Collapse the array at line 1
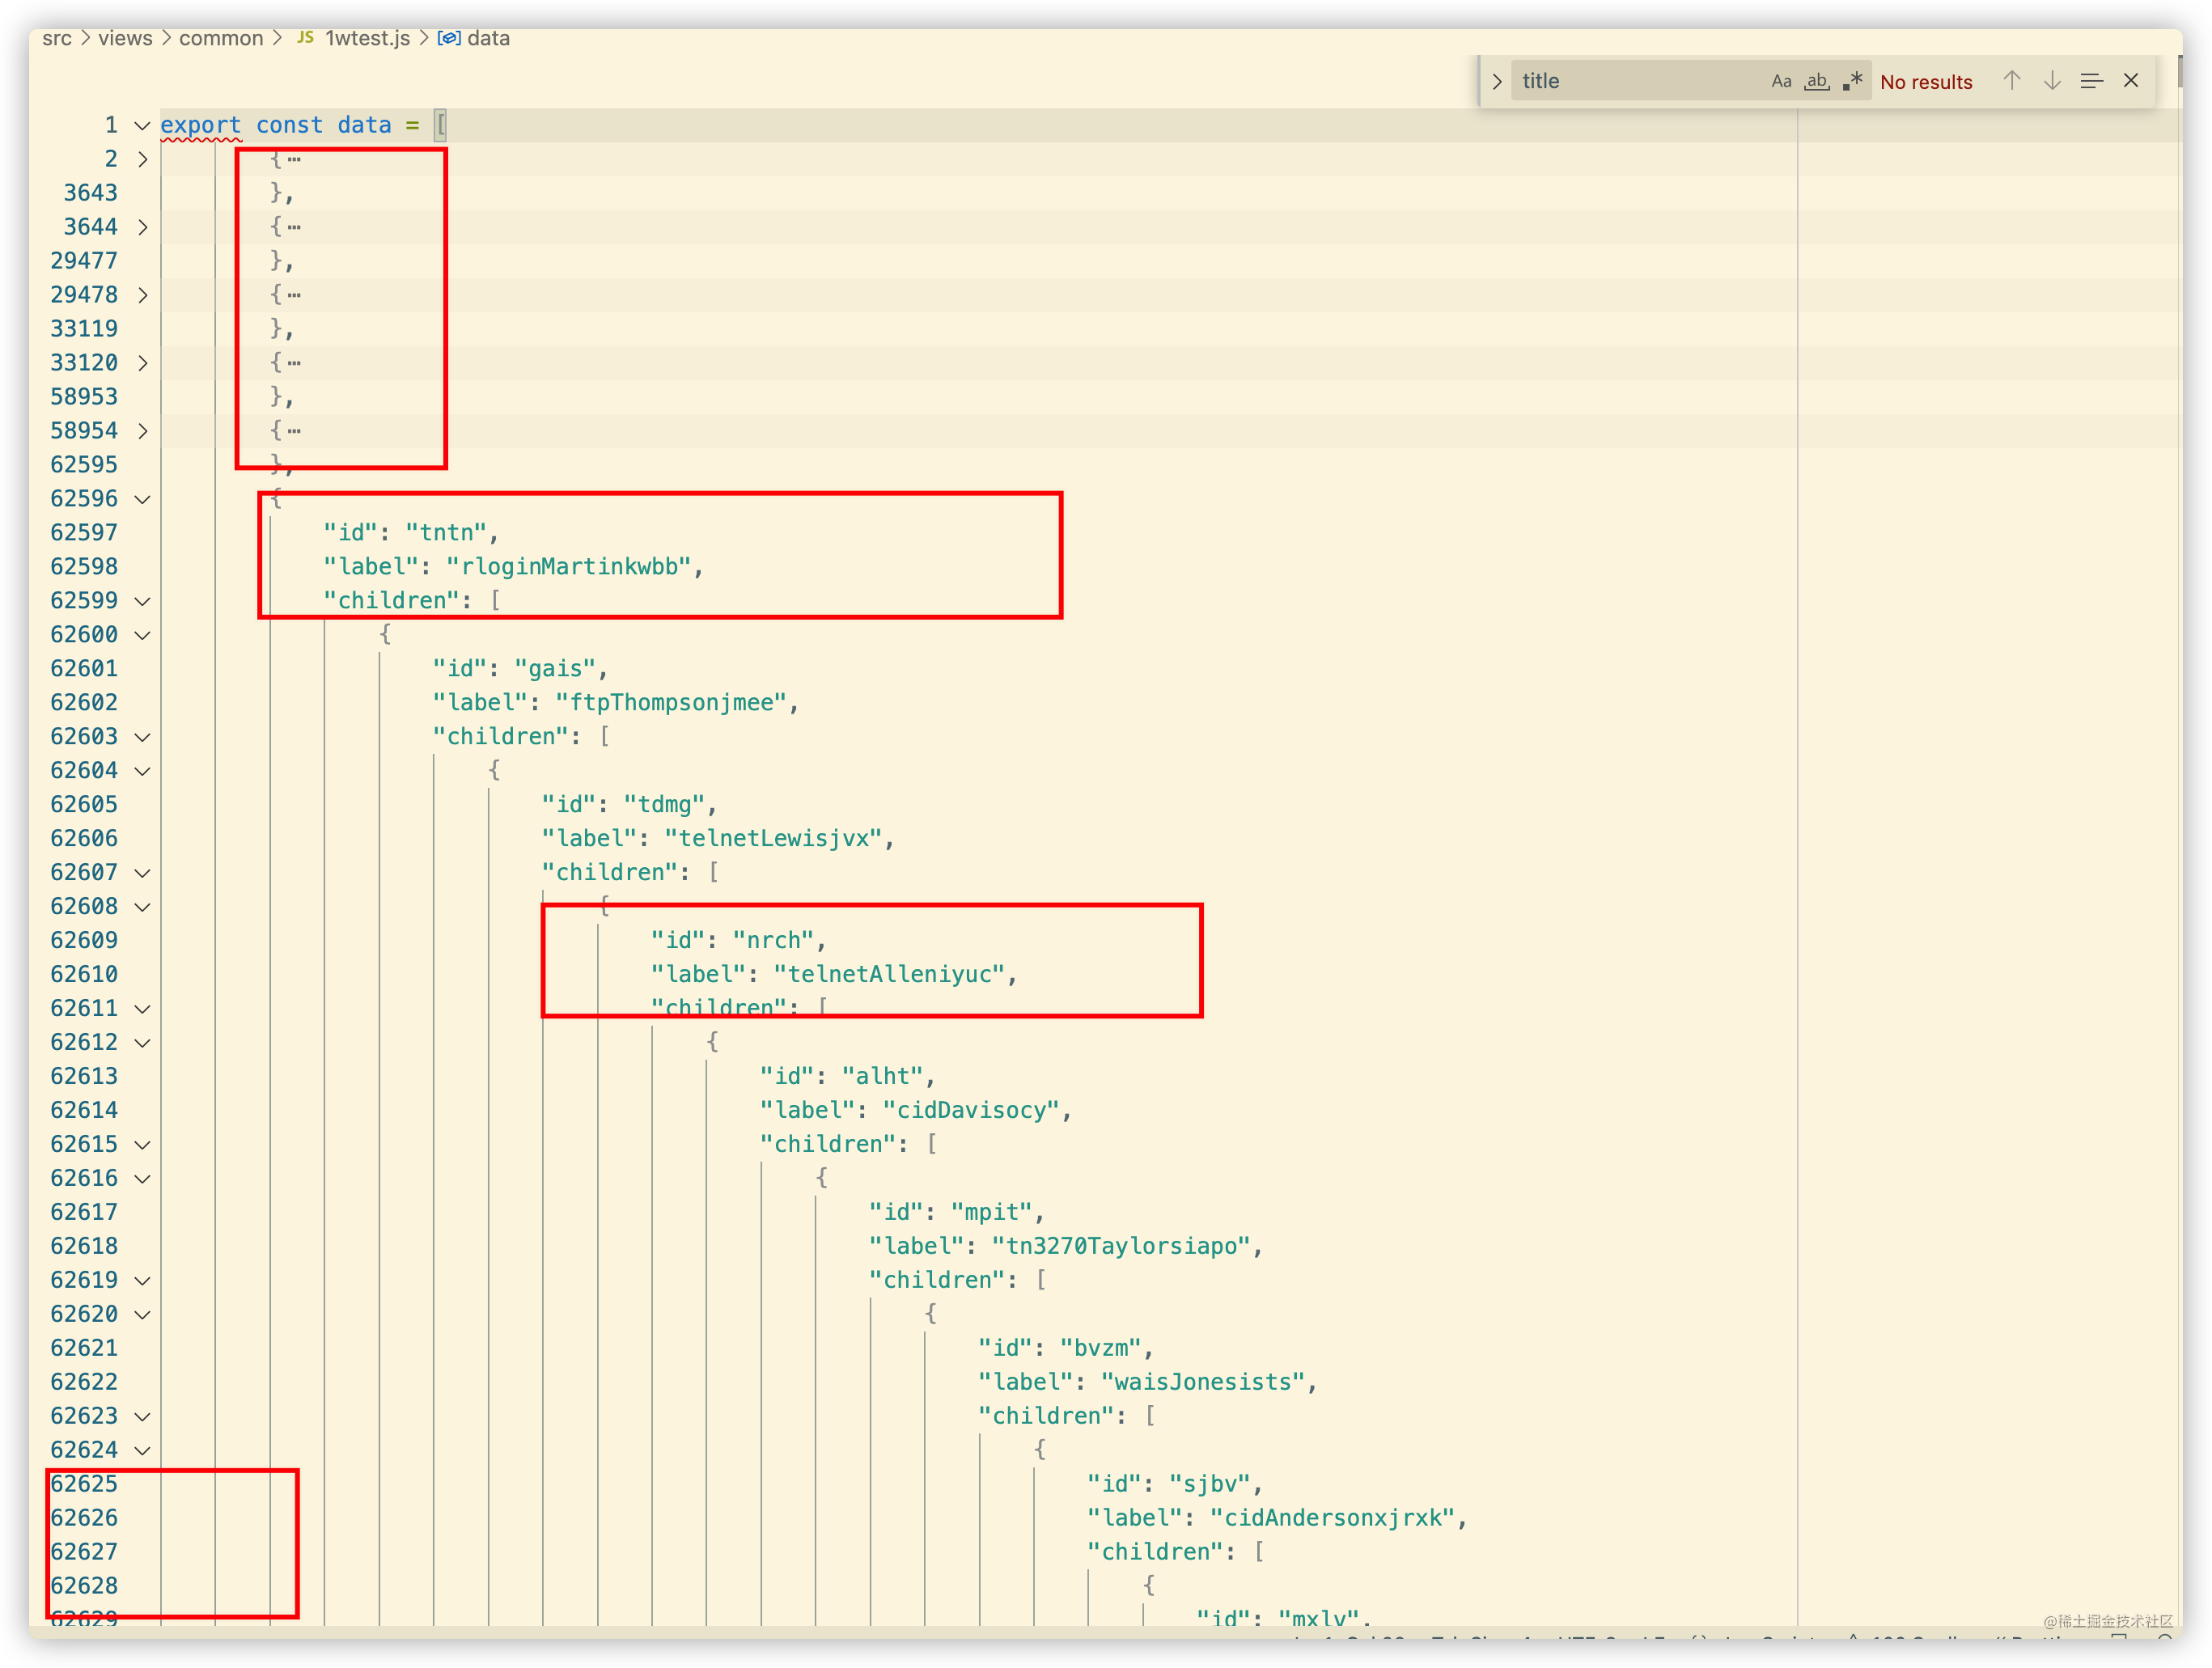 [143, 125]
